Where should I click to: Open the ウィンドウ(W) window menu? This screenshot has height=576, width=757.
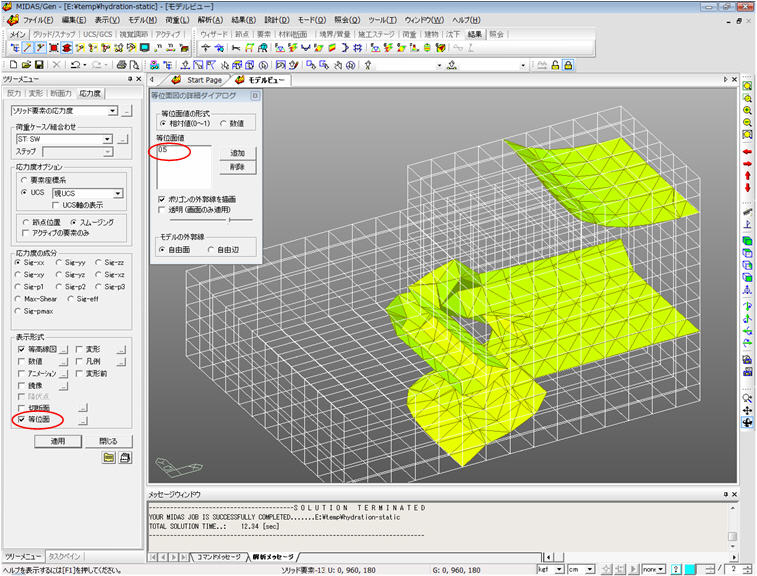424,20
